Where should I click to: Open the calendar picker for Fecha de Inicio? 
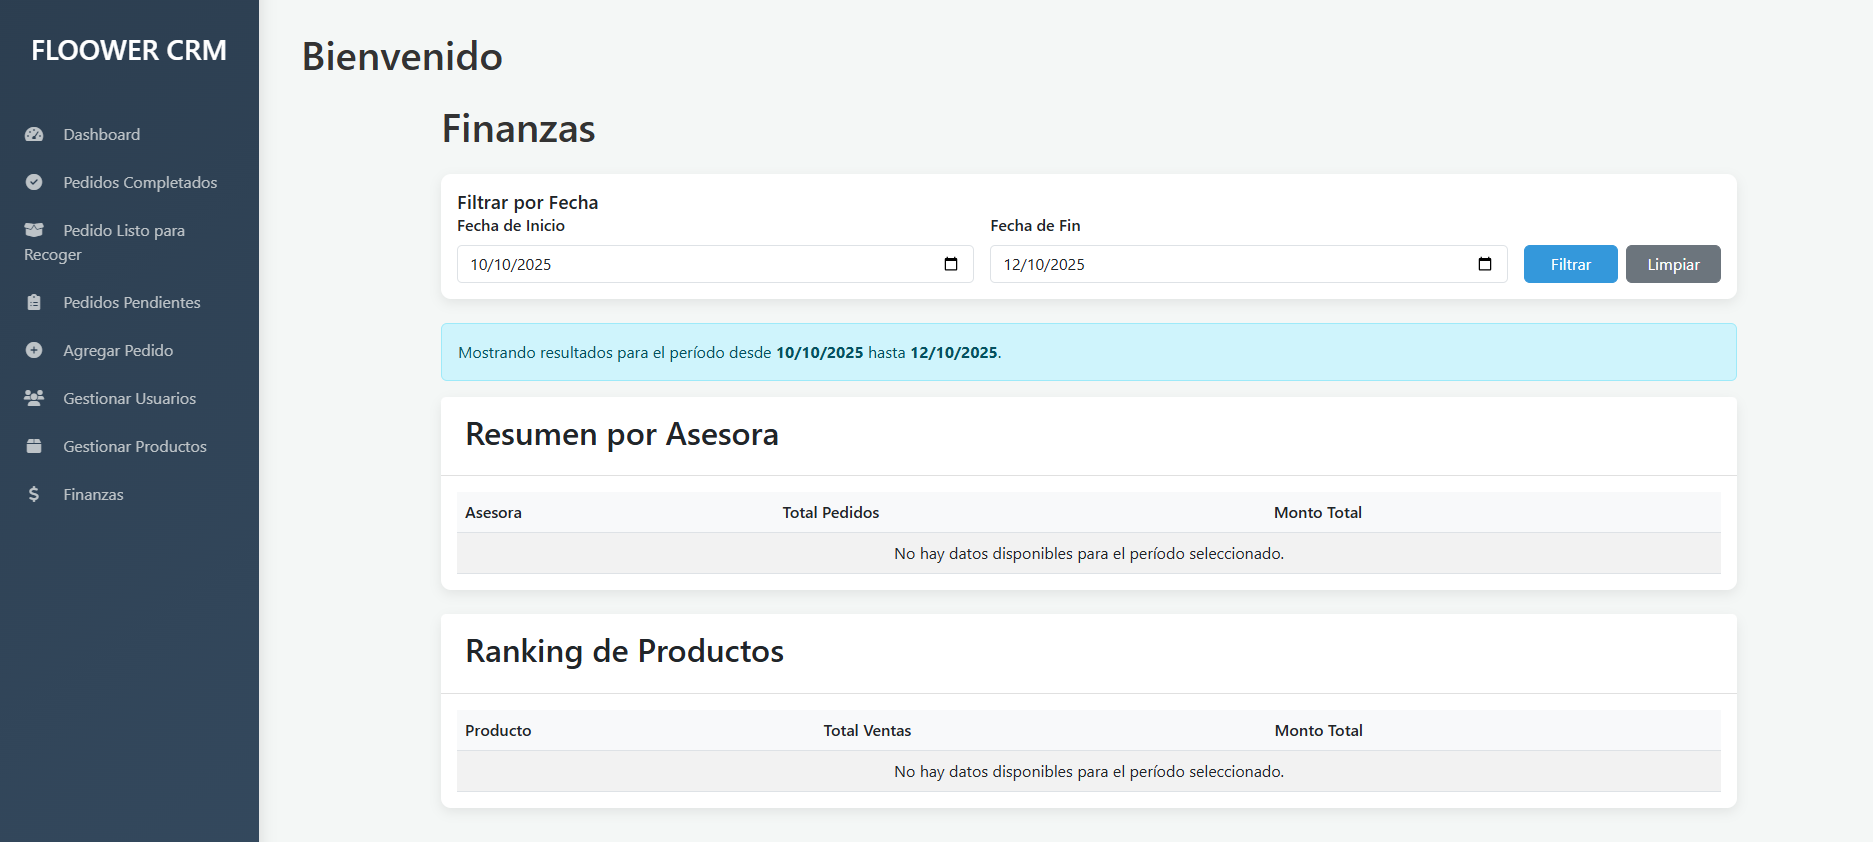click(x=951, y=264)
